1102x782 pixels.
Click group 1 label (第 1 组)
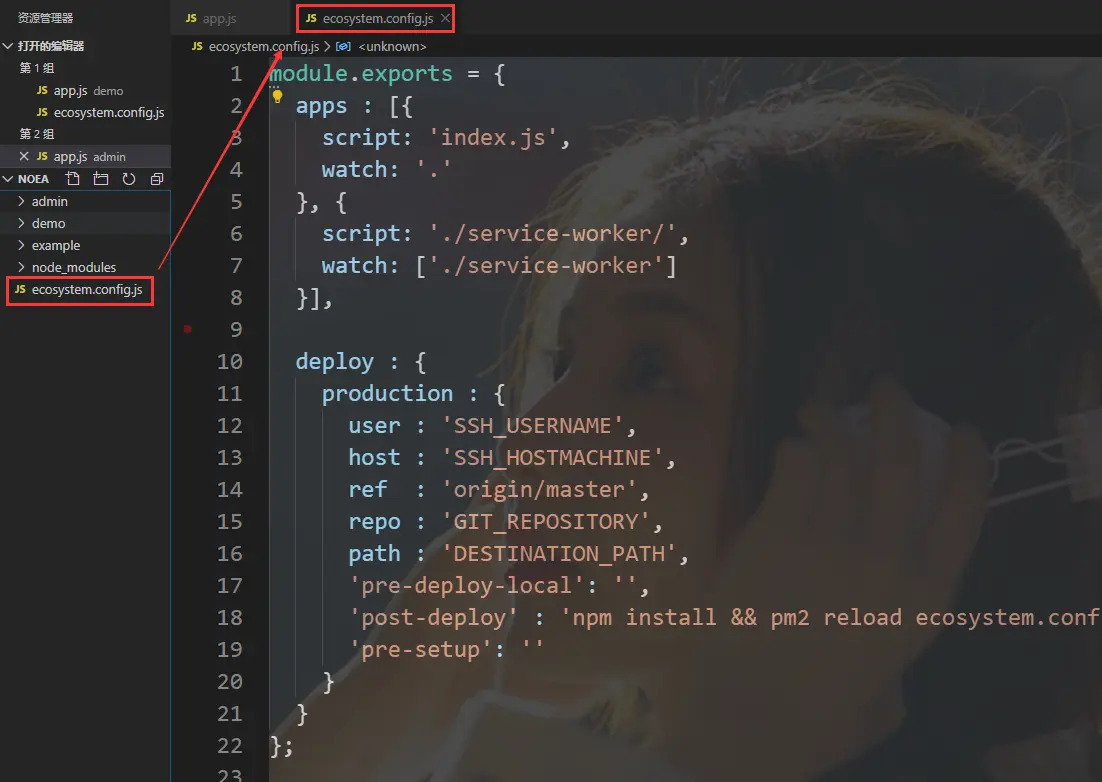click(x=37, y=68)
